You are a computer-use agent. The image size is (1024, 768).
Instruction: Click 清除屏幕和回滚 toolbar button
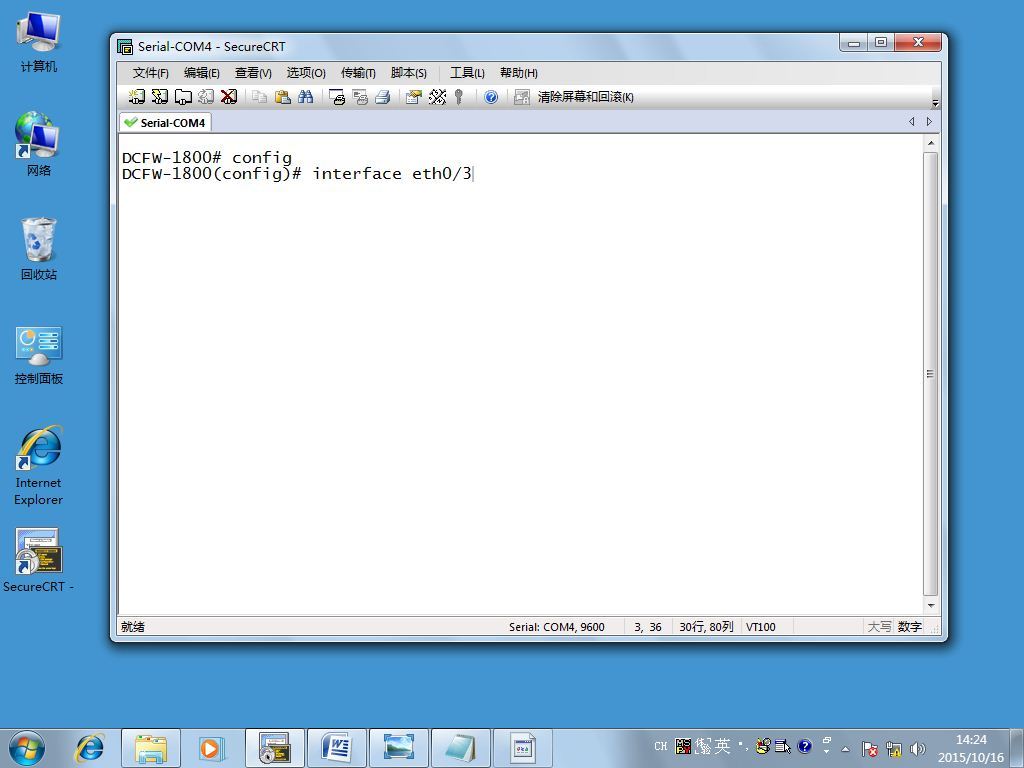pos(573,97)
